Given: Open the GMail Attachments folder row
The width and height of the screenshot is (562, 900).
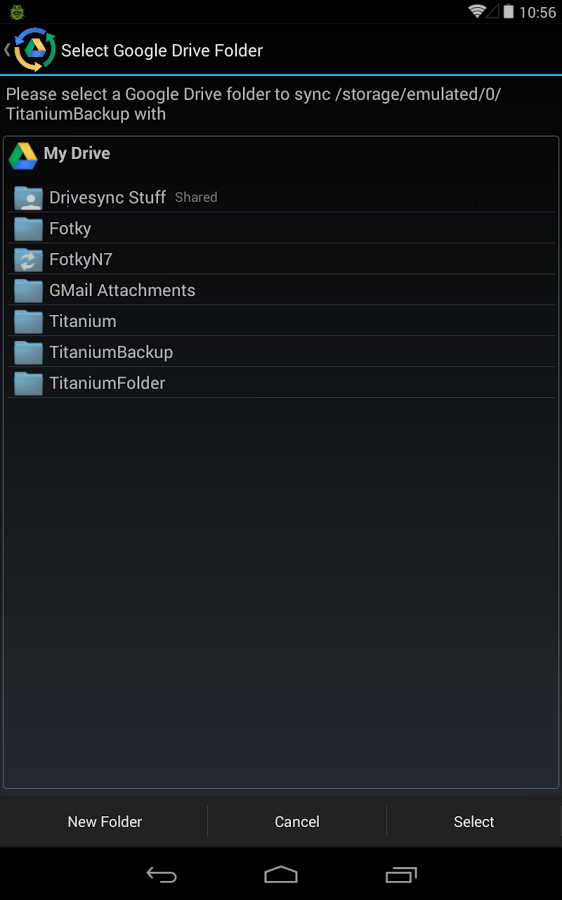Looking at the screenshot, I should click(x=281, y=290).
